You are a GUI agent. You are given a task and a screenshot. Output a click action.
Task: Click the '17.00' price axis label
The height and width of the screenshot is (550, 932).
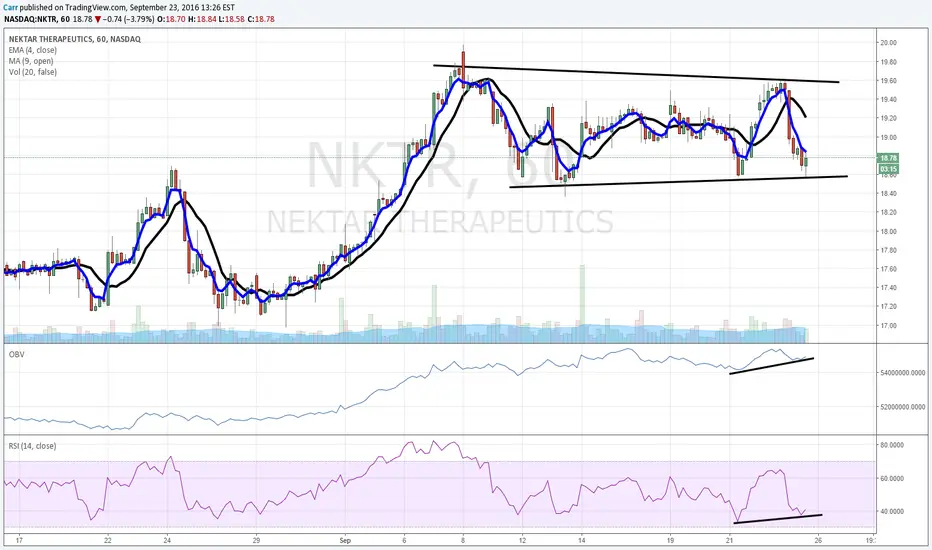889,326
